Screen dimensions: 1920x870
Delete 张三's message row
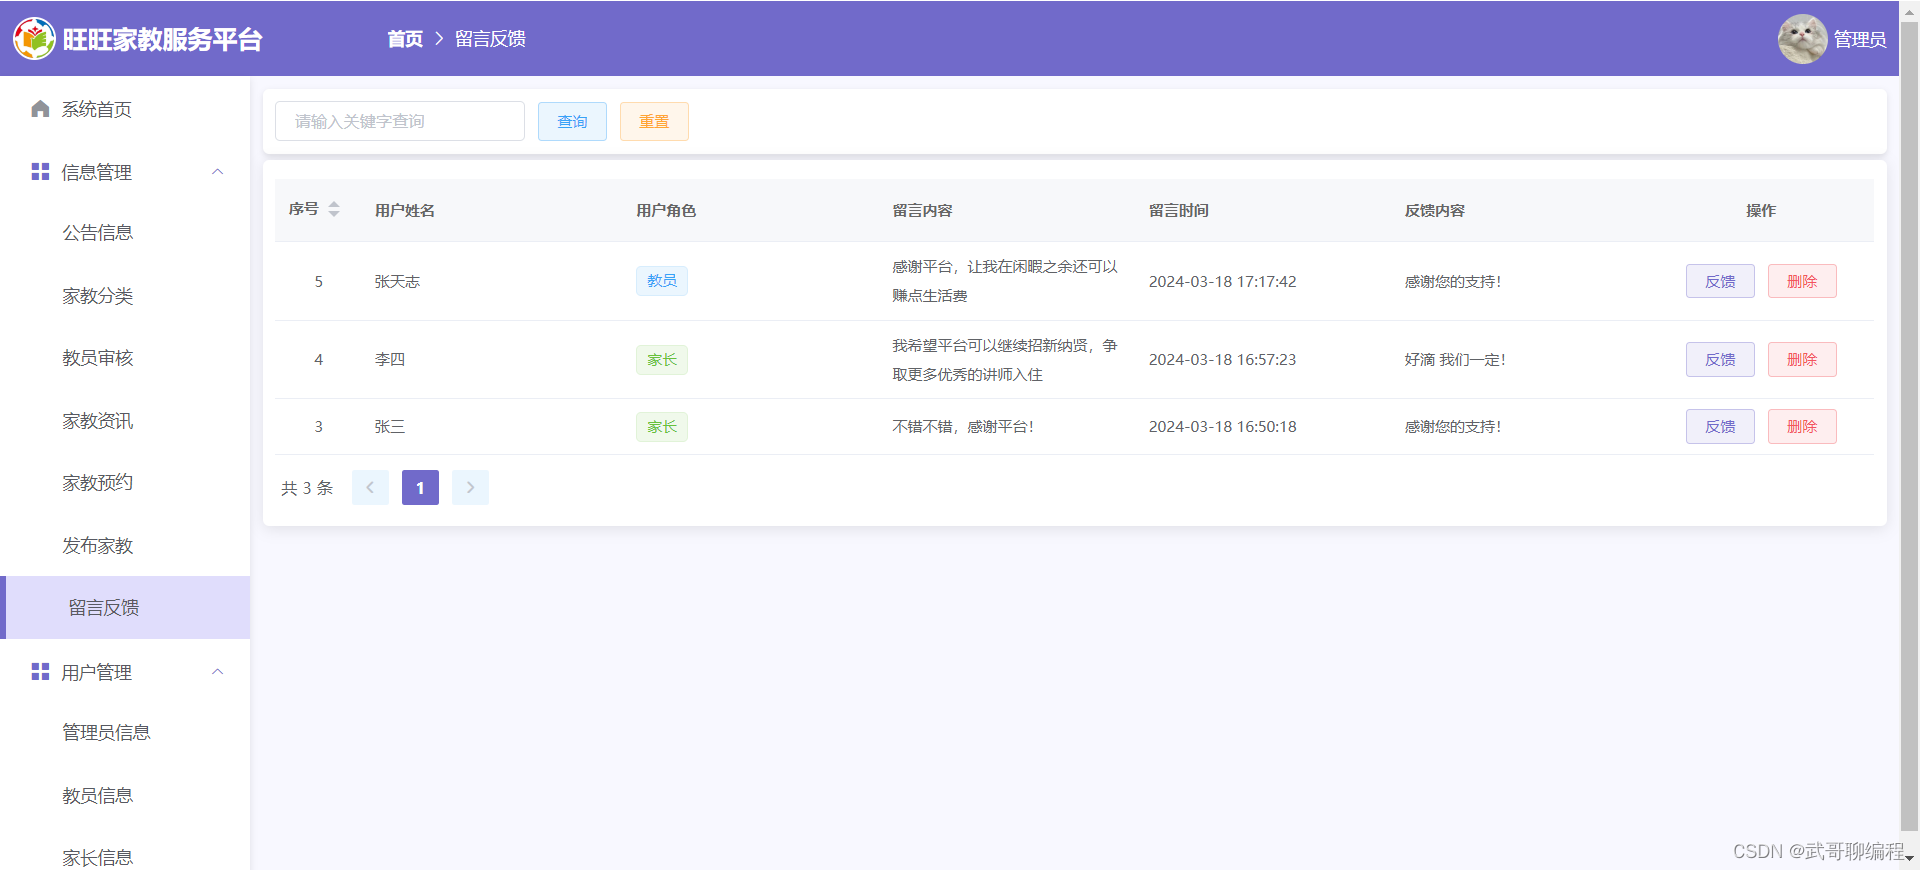coord(1802,427)
